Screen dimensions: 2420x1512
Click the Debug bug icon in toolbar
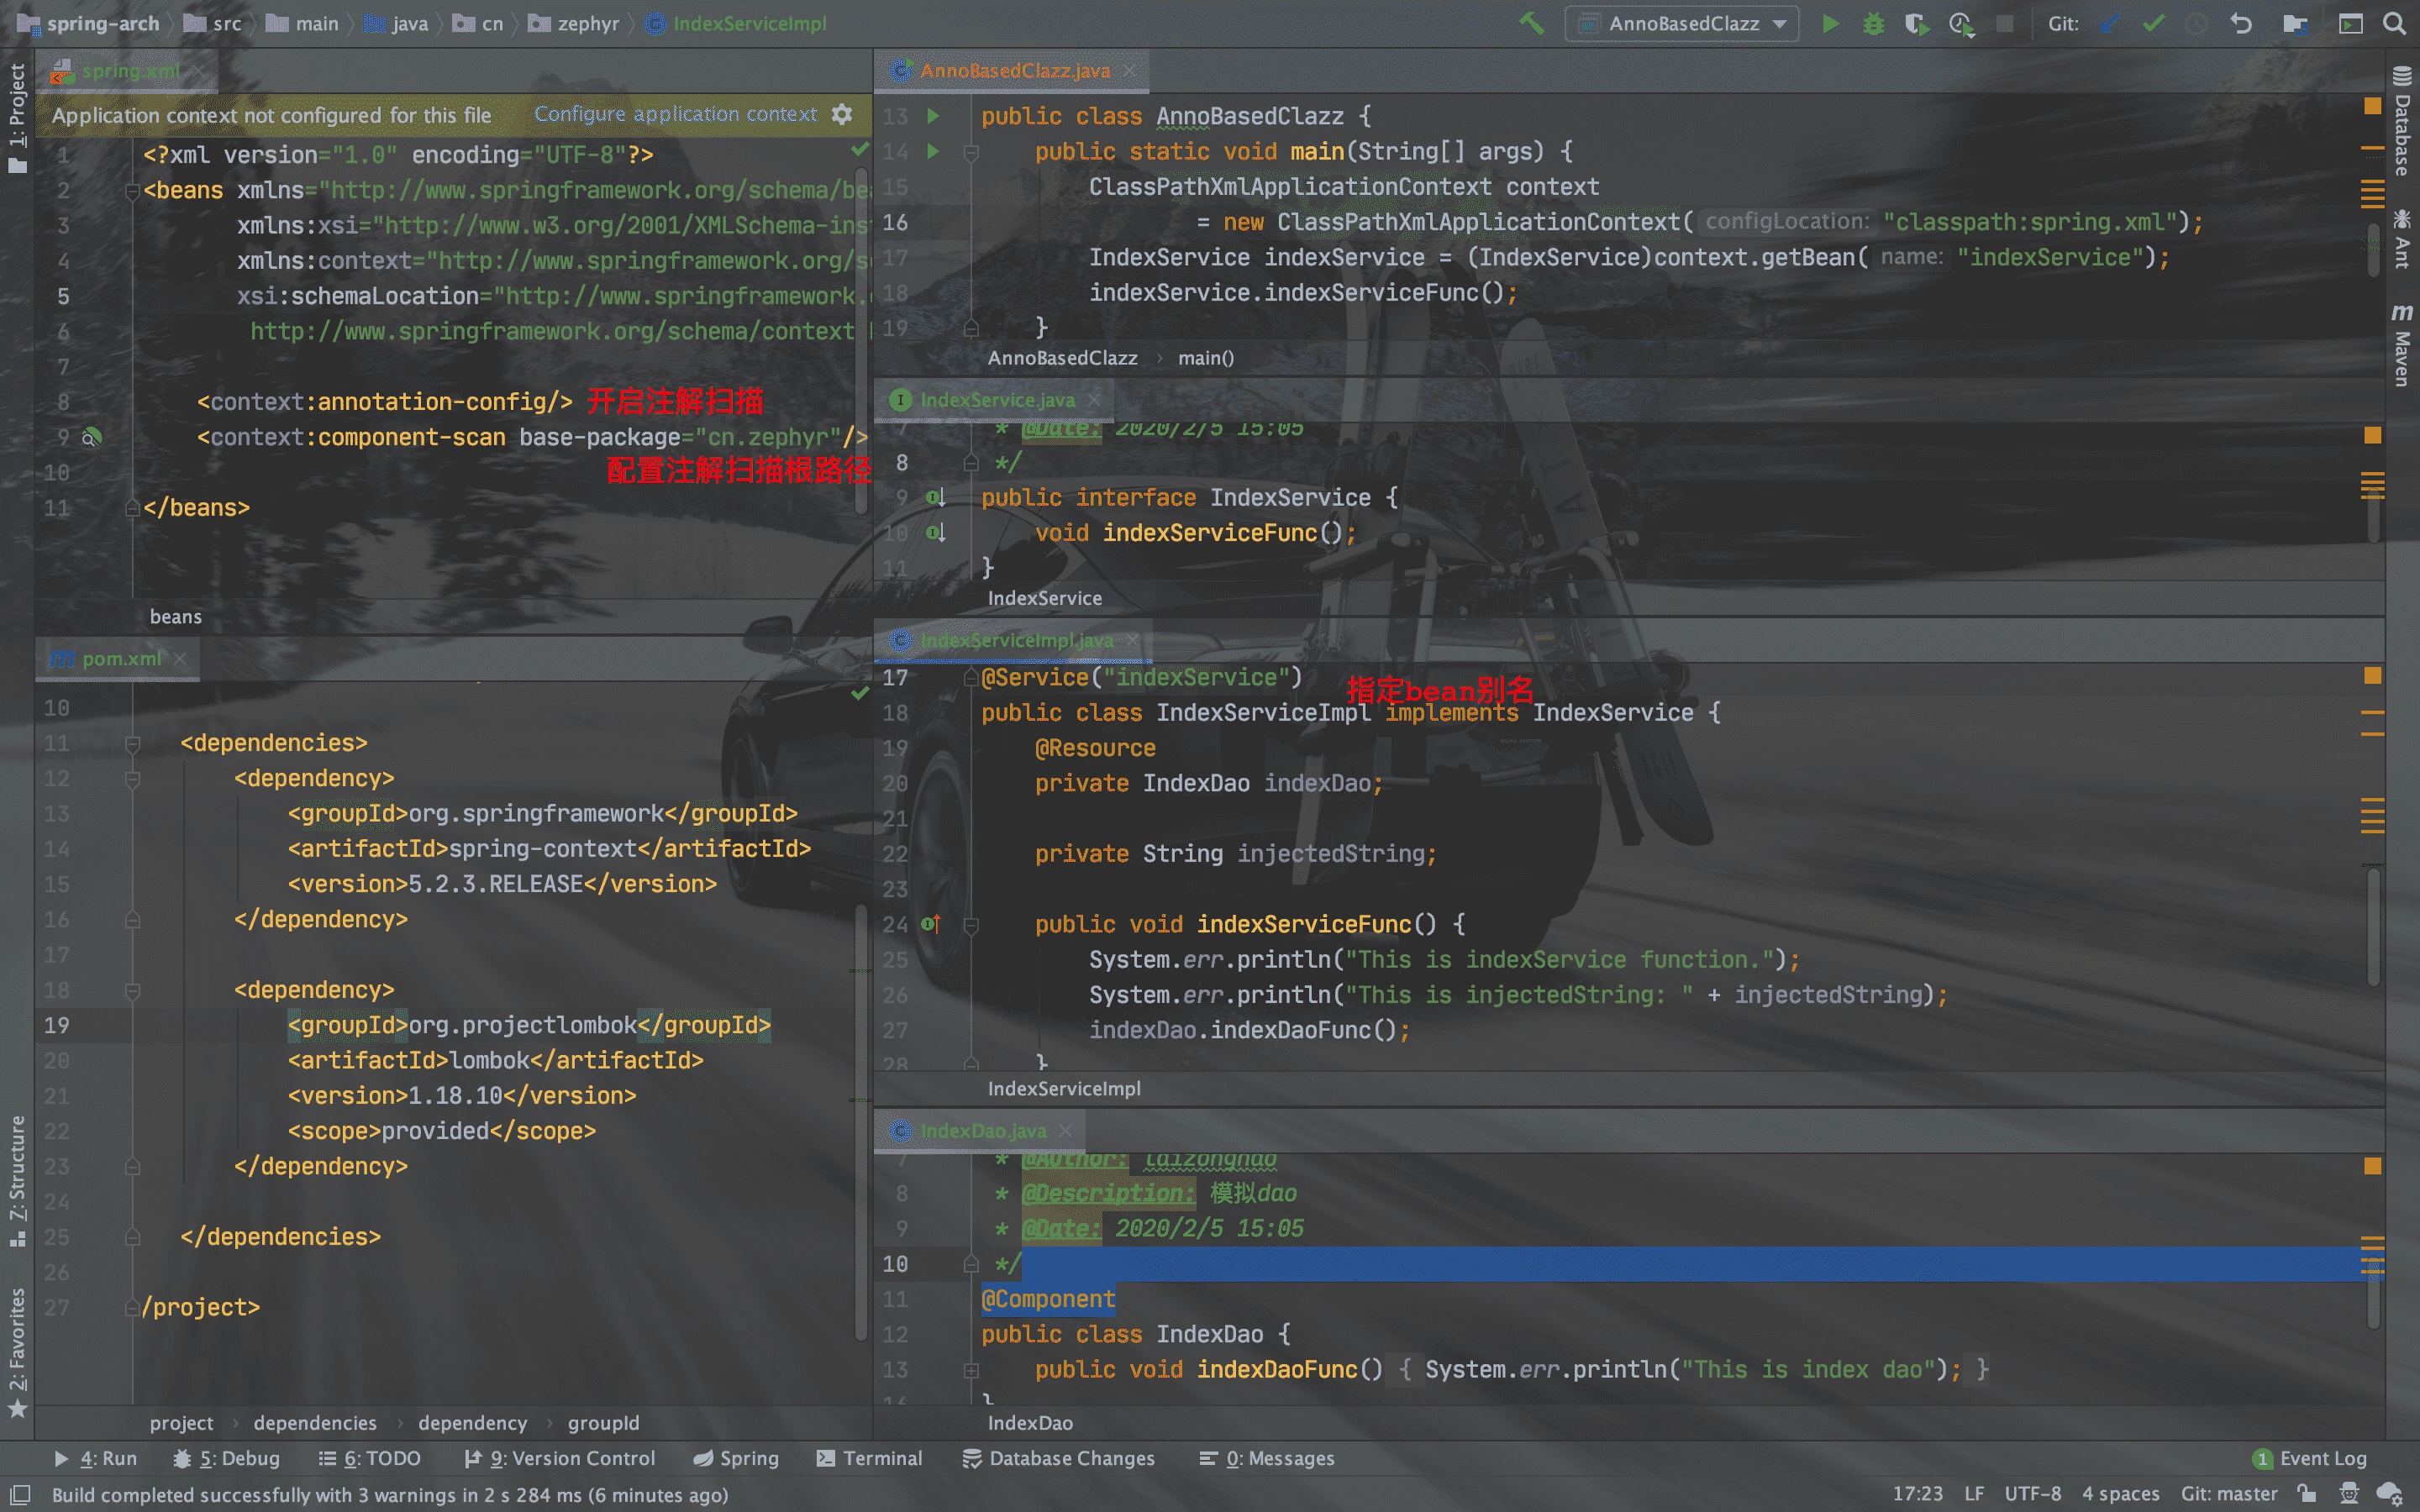[x=1873, y=24]
